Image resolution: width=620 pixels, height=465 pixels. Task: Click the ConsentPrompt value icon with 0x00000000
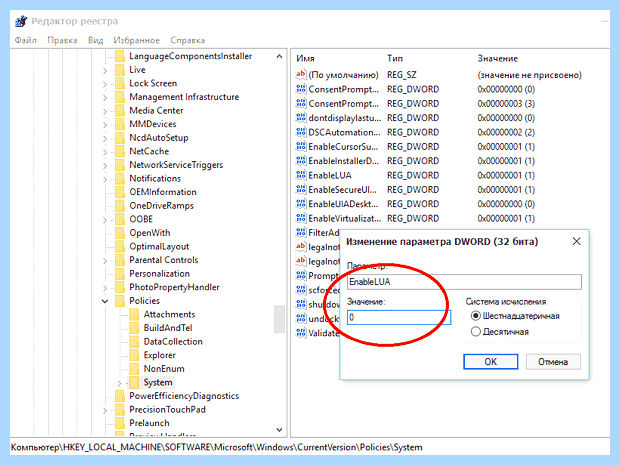(301, 89)
